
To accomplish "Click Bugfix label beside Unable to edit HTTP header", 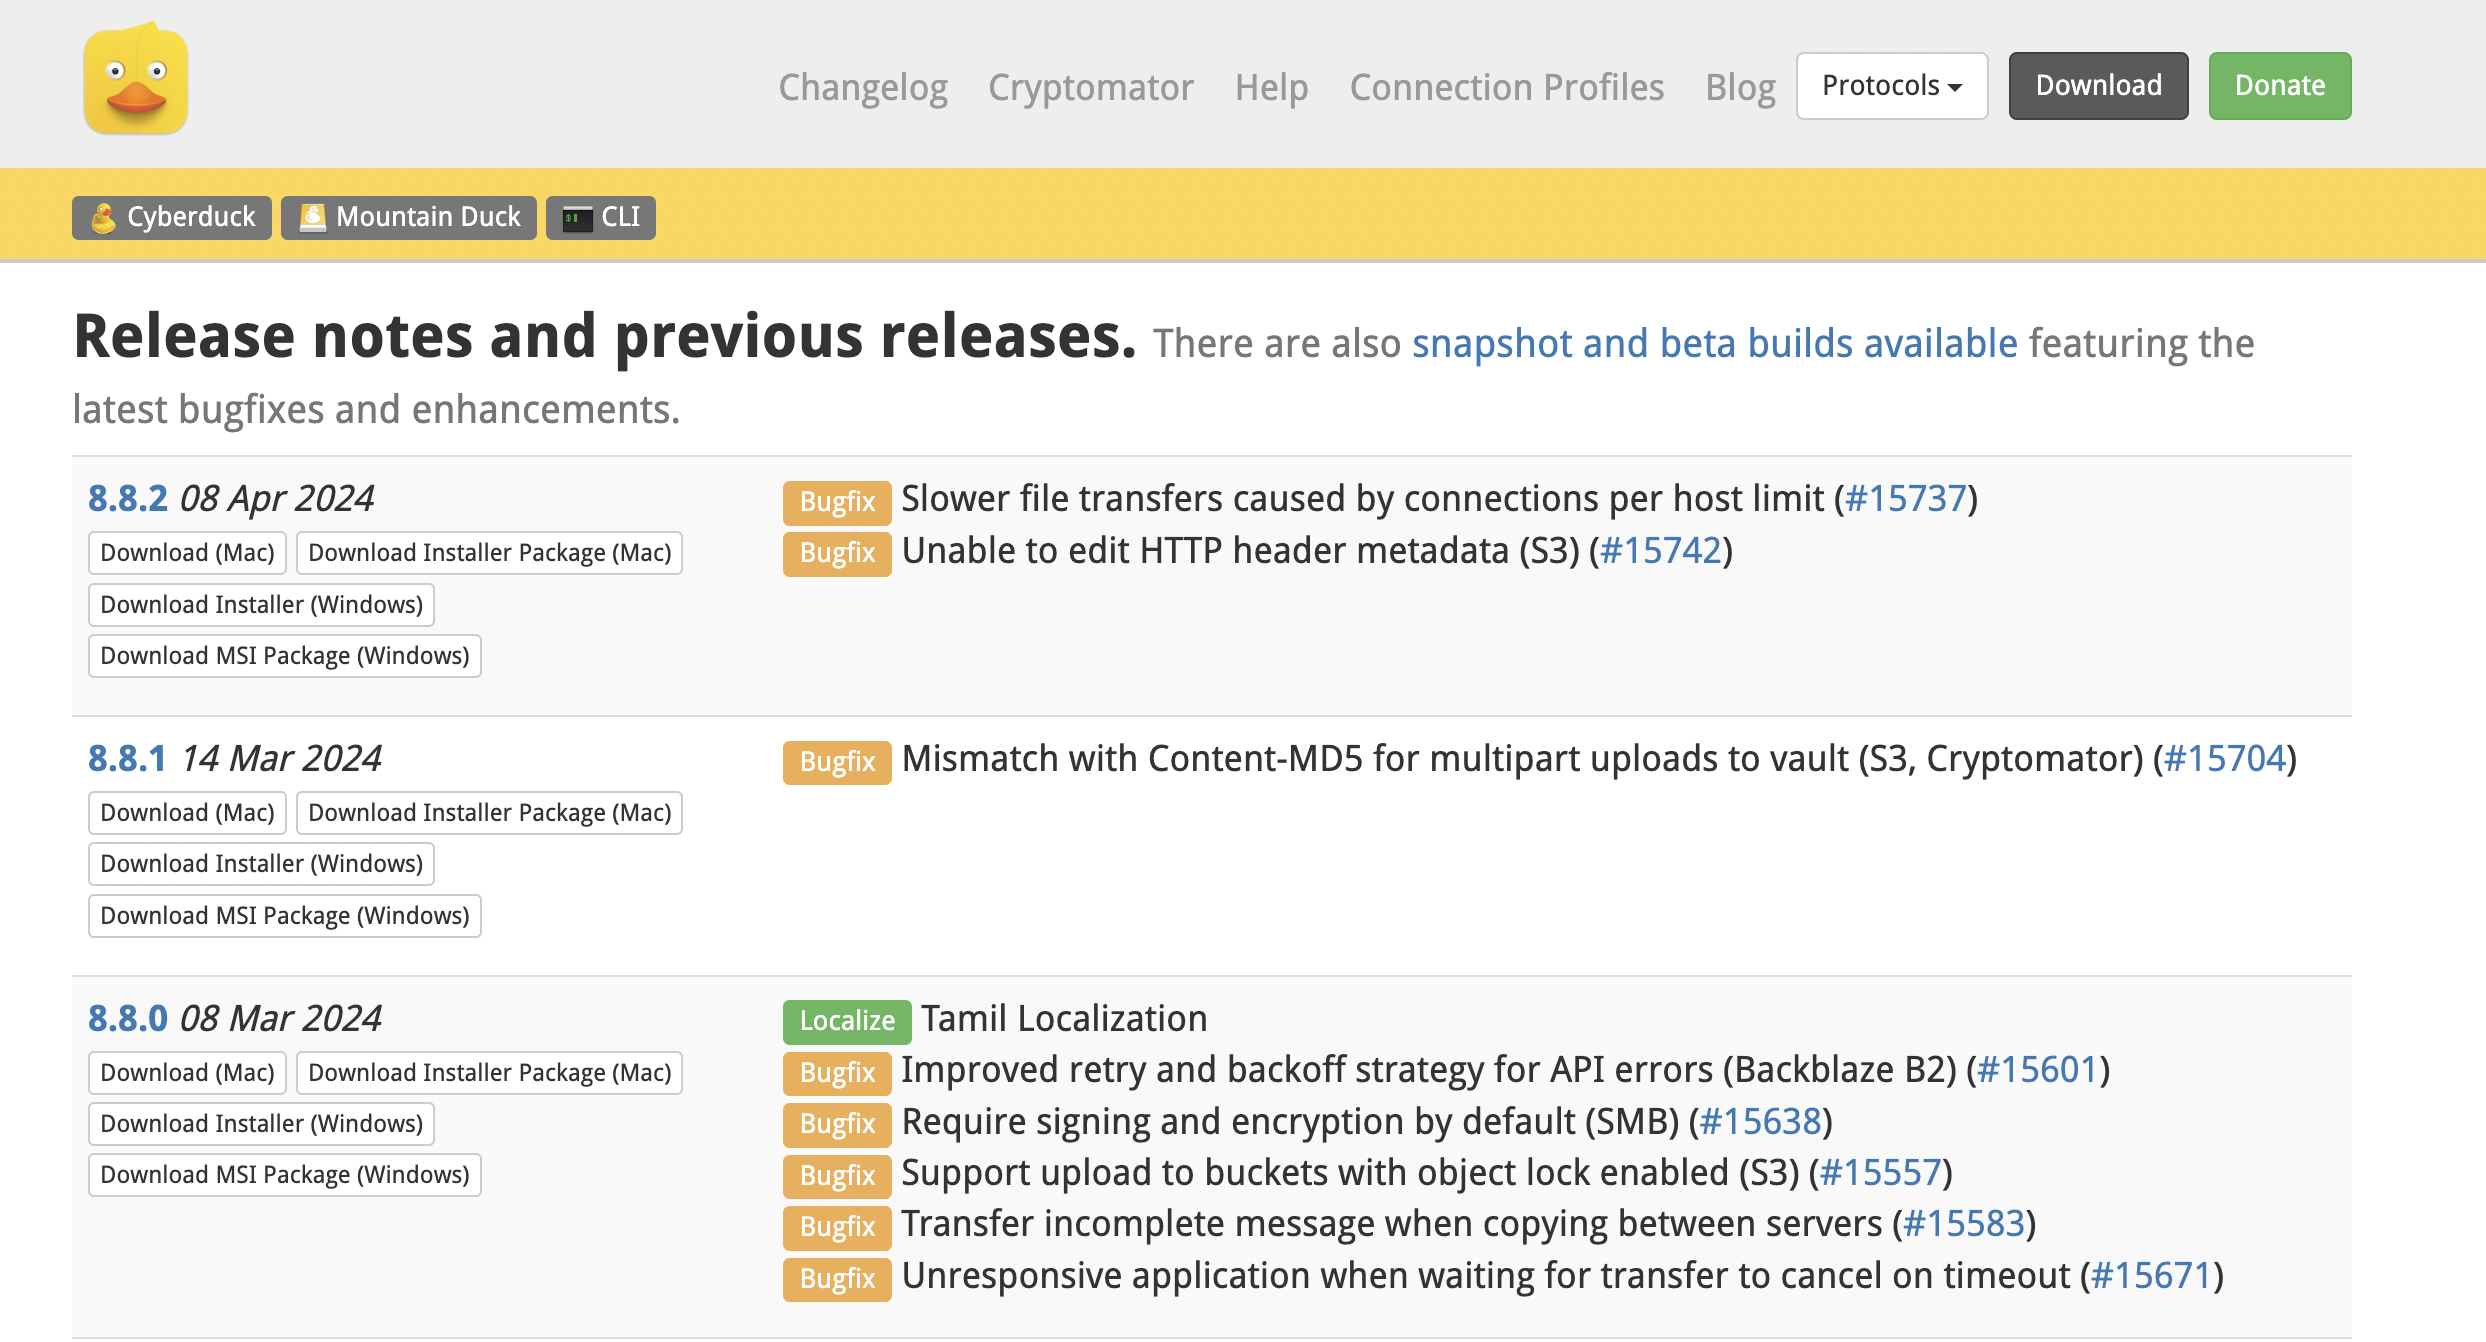I will tap(837, 553).
